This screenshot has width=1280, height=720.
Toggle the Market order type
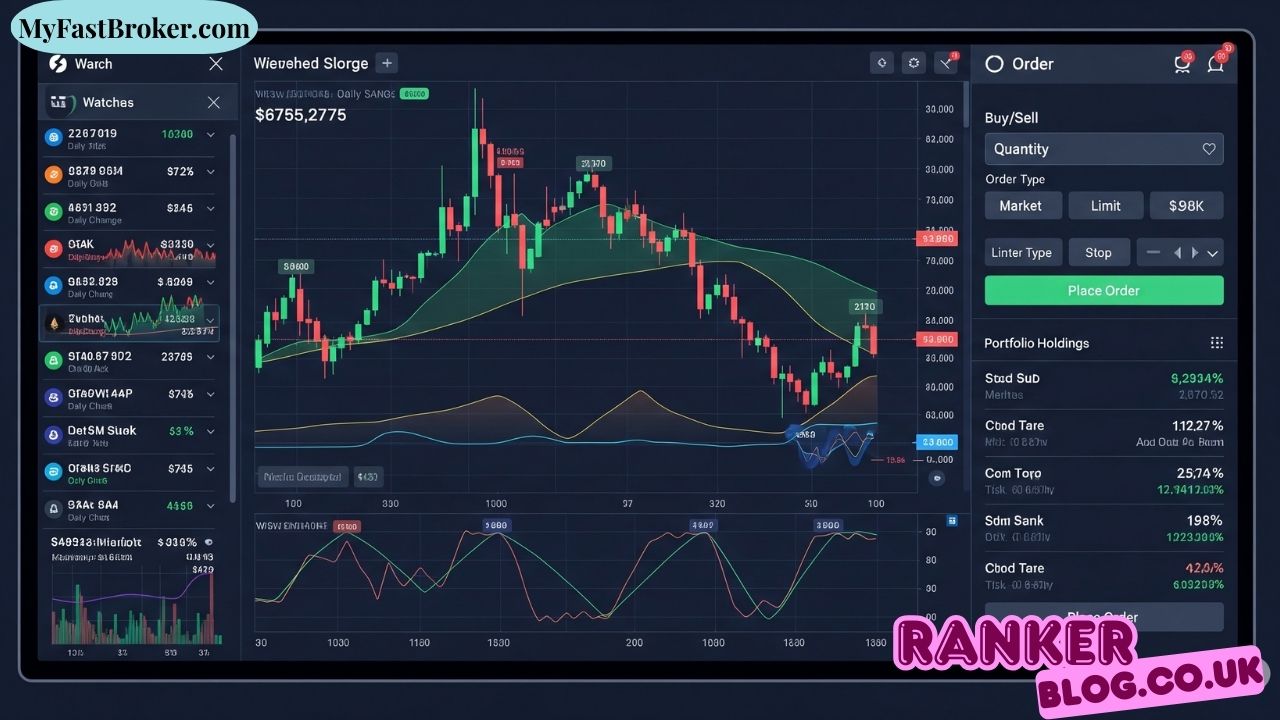[x=1023, y=205]
